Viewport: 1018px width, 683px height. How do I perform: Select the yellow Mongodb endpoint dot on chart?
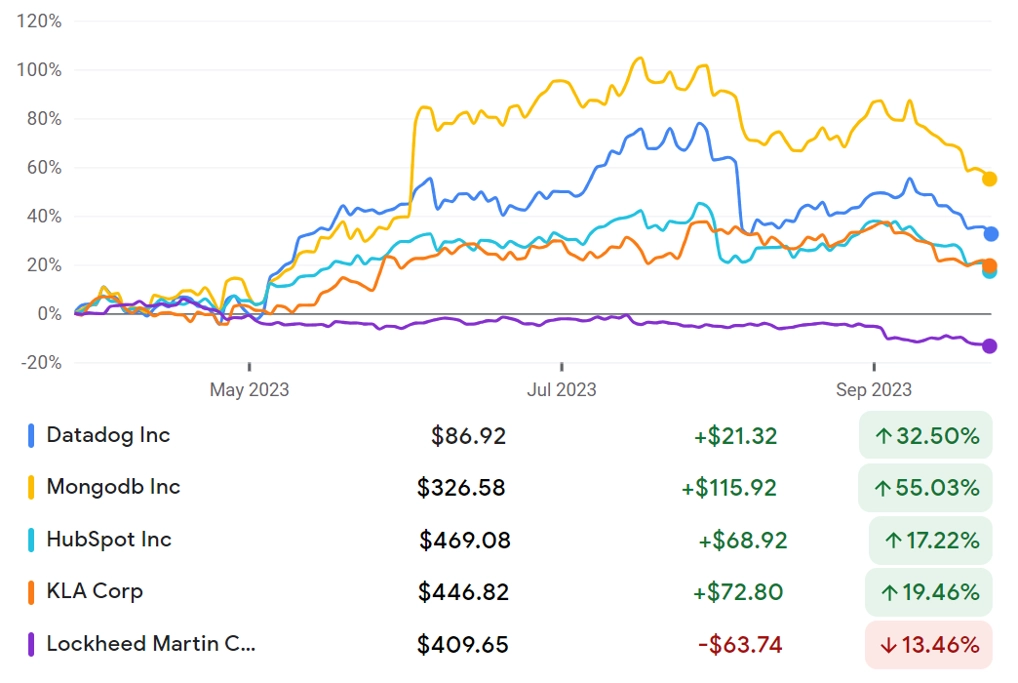(989, 179)
